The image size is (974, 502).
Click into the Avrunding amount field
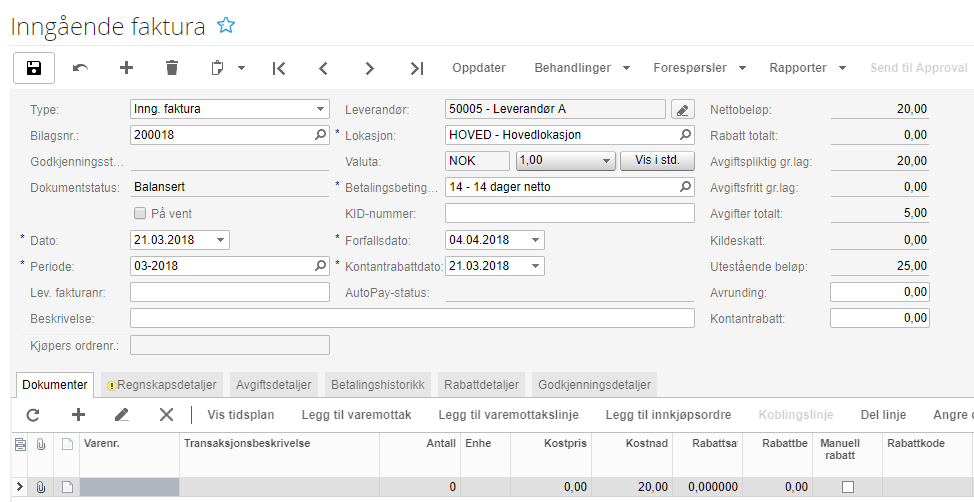[880, 292]
